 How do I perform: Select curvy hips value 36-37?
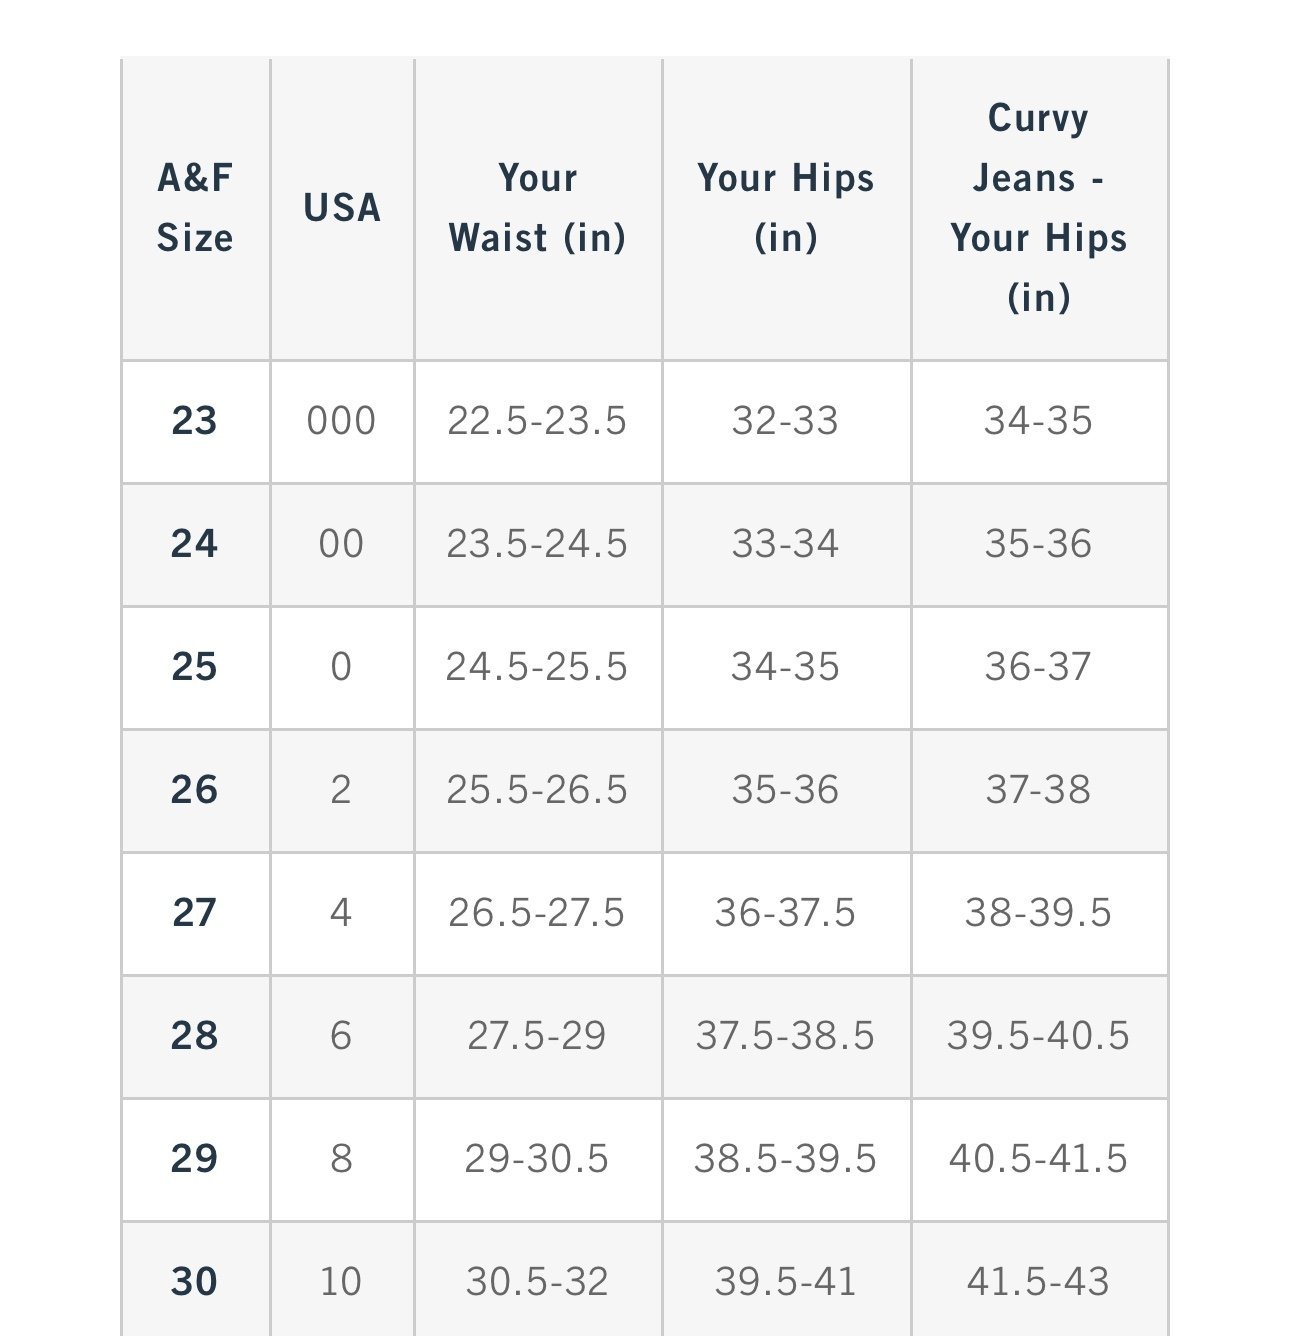tap(1039, 667)
